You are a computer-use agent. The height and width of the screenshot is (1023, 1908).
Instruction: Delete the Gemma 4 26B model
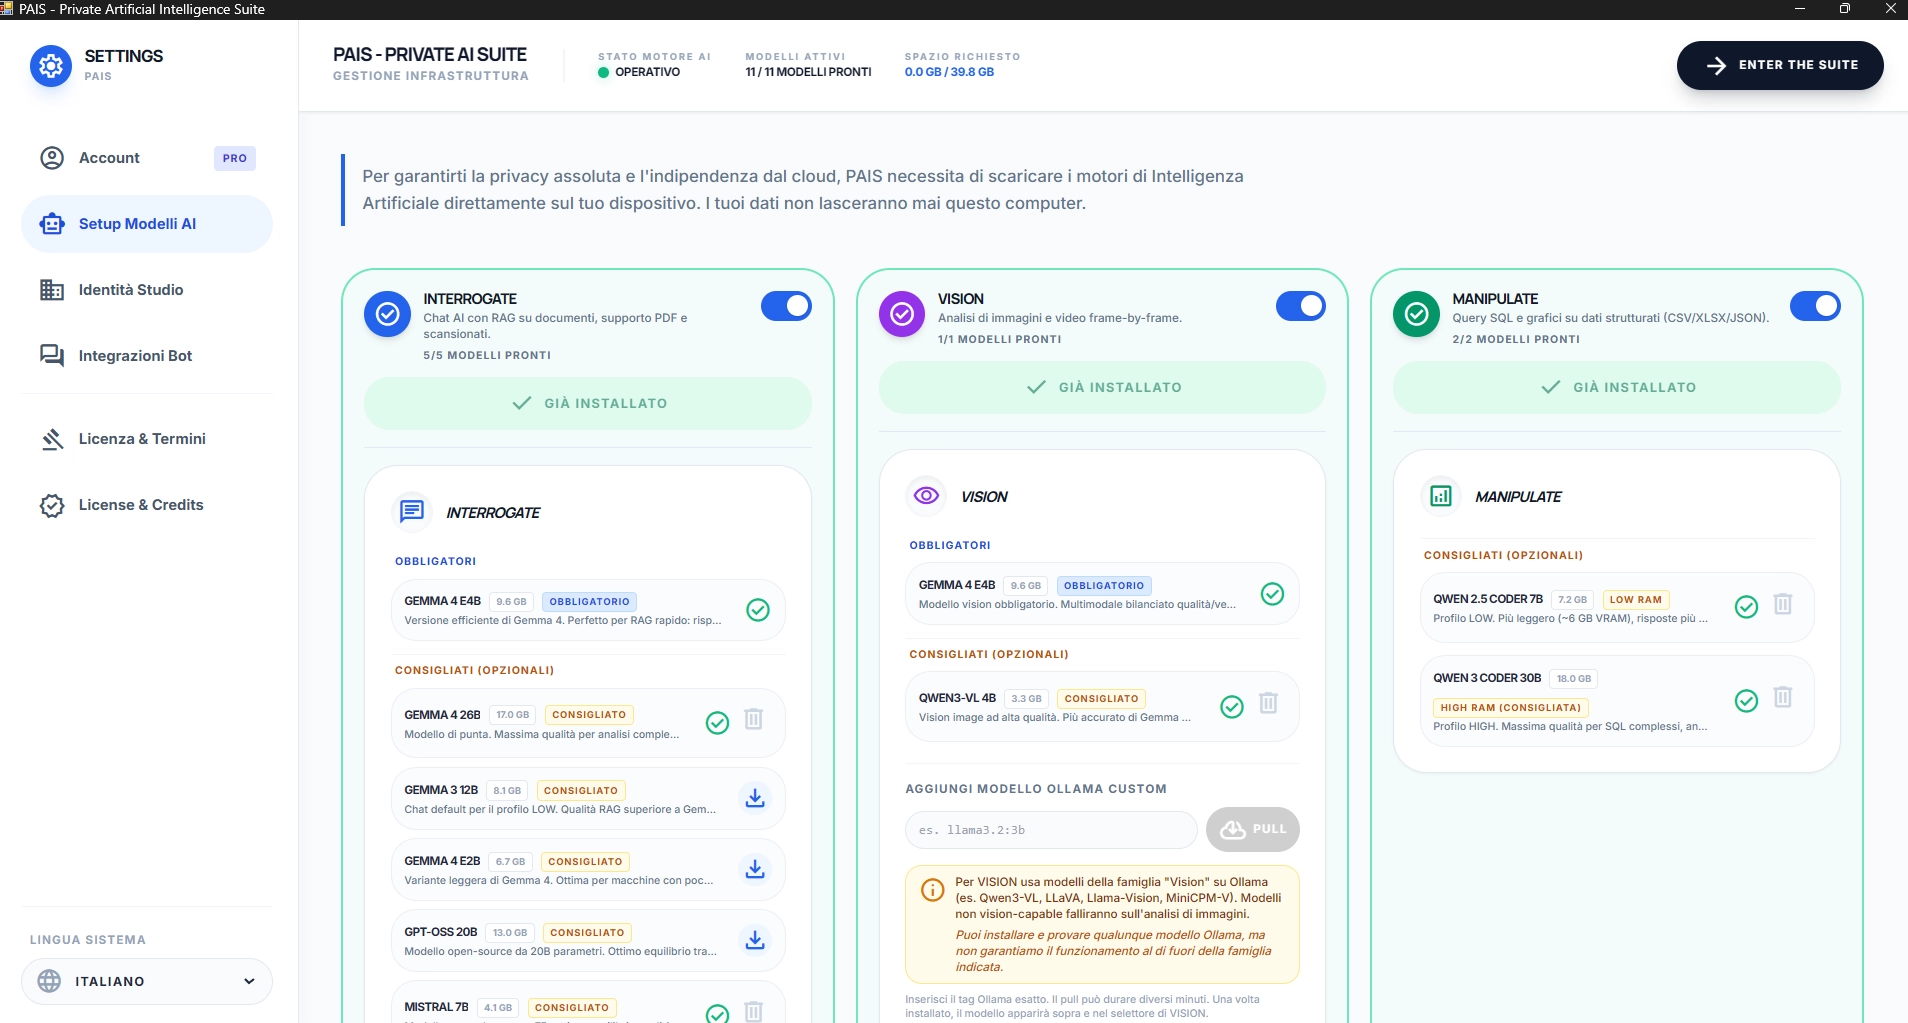tap(754, 720)
